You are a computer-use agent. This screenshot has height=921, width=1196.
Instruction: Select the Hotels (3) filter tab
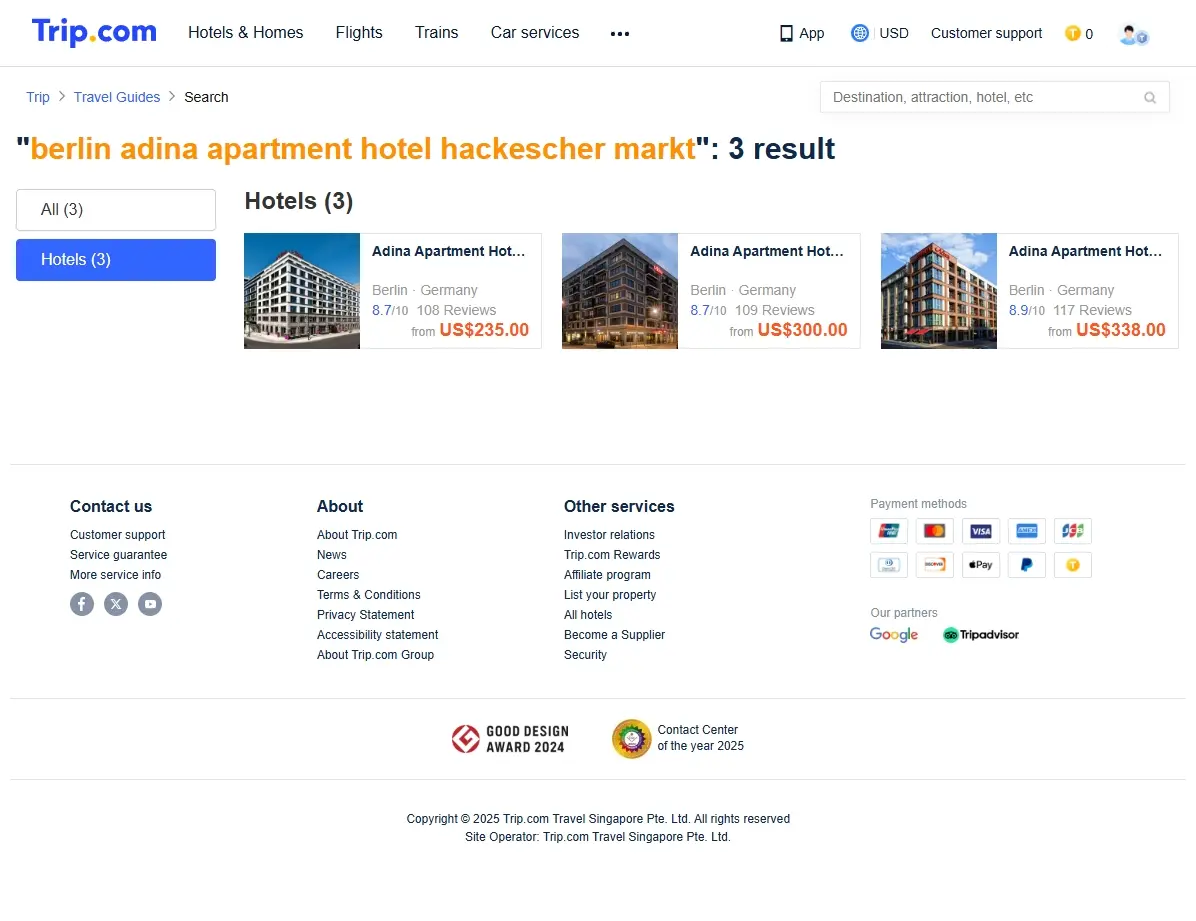point(116,260)
